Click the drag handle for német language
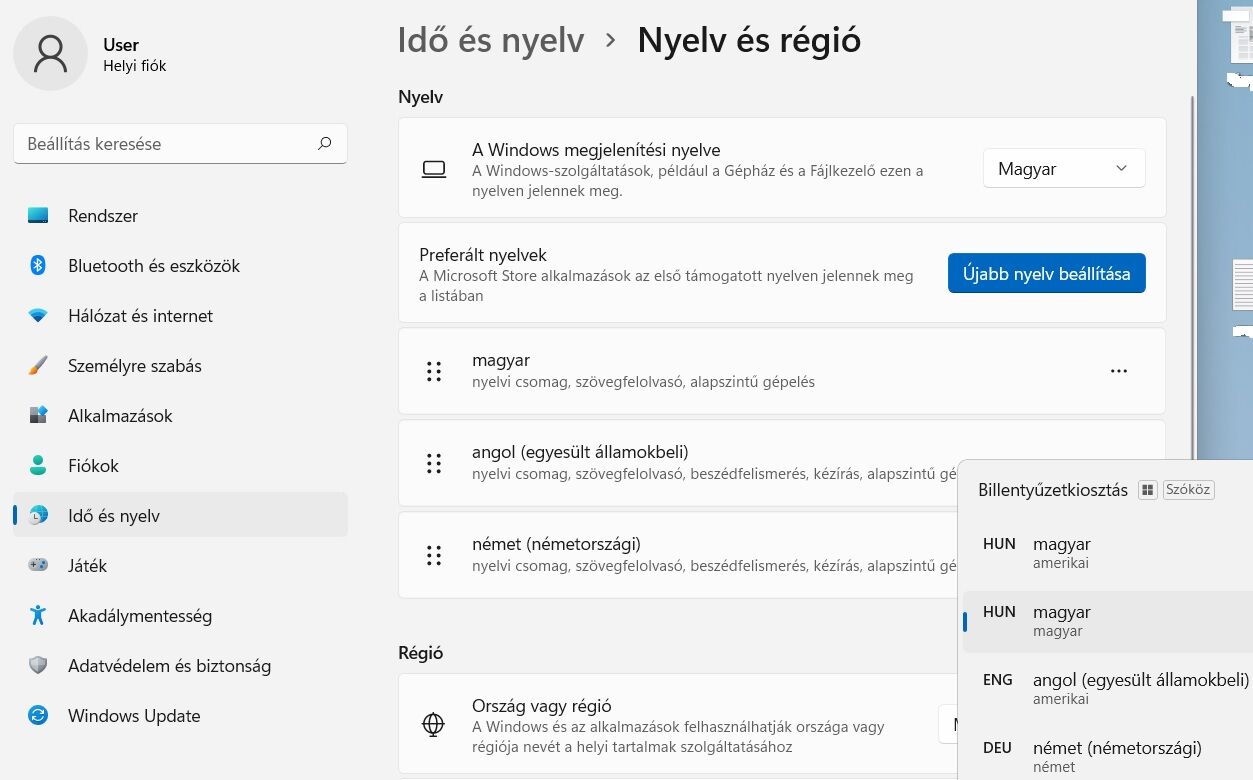 434,555
